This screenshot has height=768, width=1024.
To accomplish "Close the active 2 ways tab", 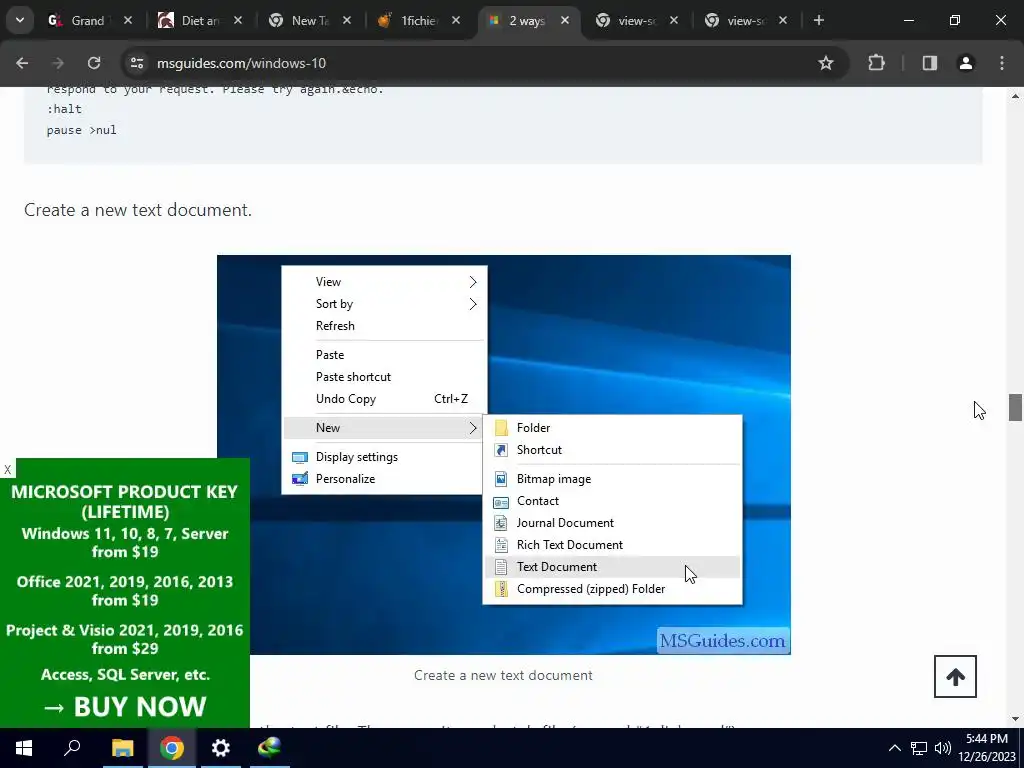I will (x=565, y=20).
